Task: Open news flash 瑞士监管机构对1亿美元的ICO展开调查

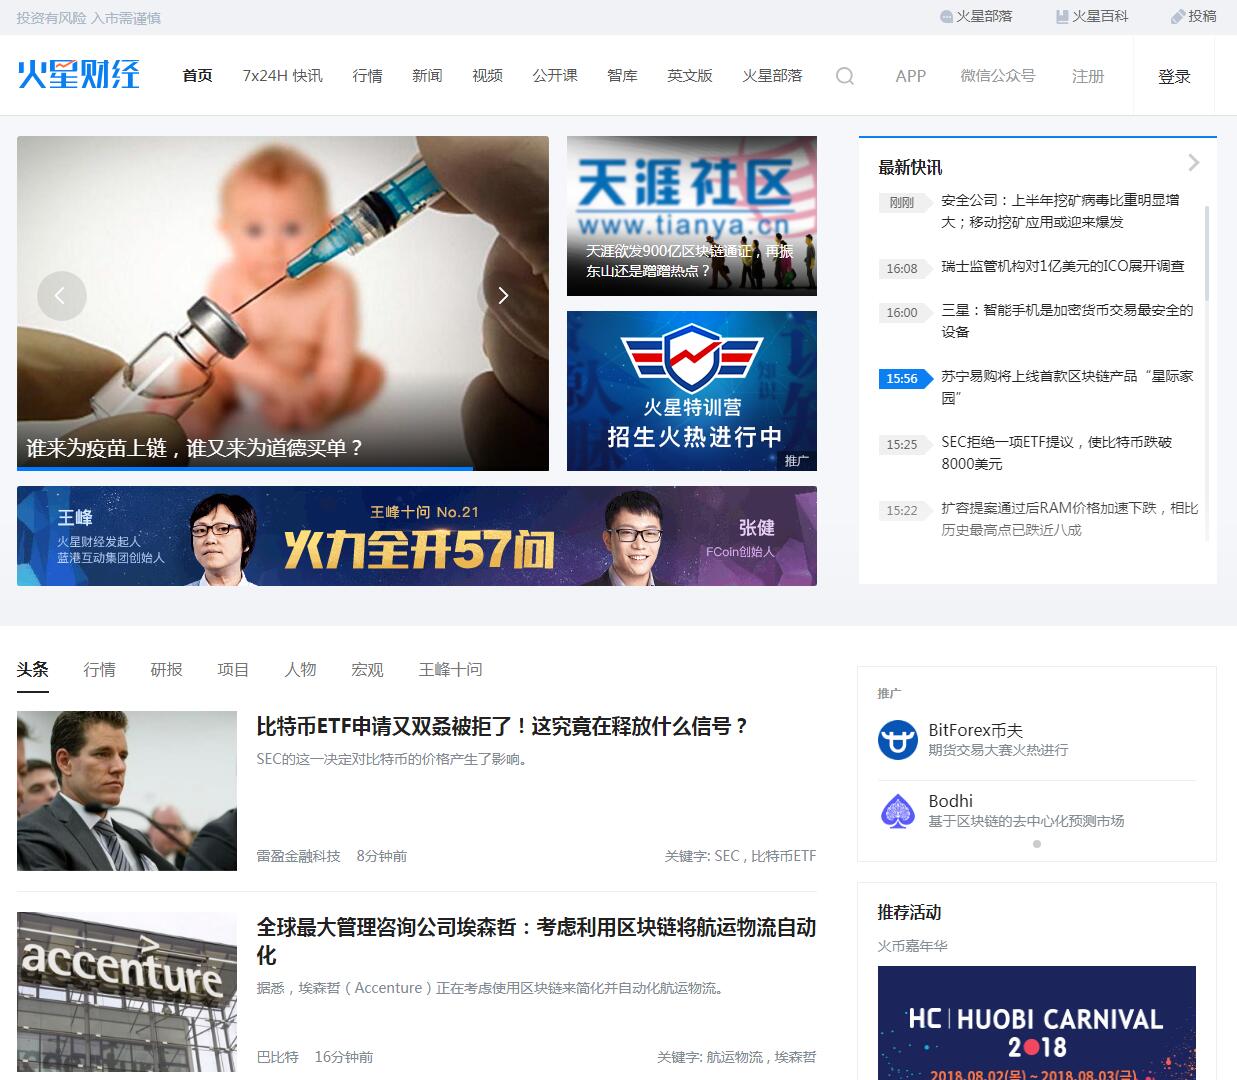Action: [x=1063, y=266]
